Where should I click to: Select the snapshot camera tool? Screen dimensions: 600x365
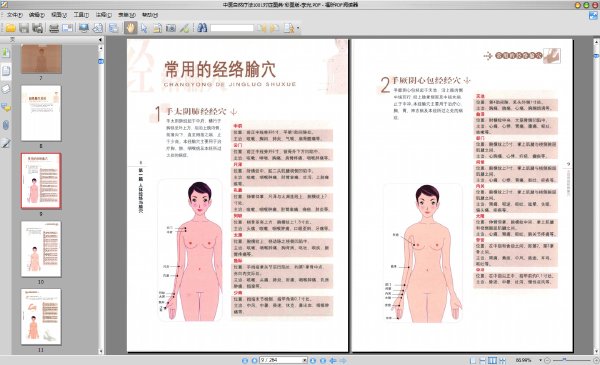[x=171, y=28]
